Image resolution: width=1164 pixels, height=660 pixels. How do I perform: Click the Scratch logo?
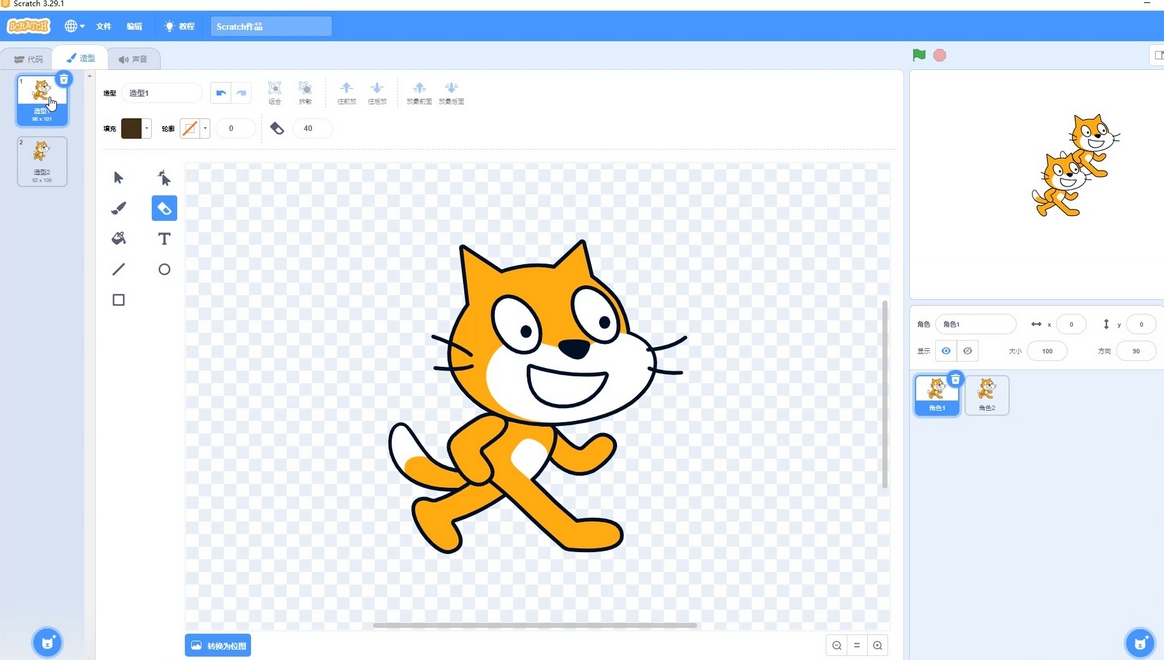pyautogui.click(x=28, y=26)
